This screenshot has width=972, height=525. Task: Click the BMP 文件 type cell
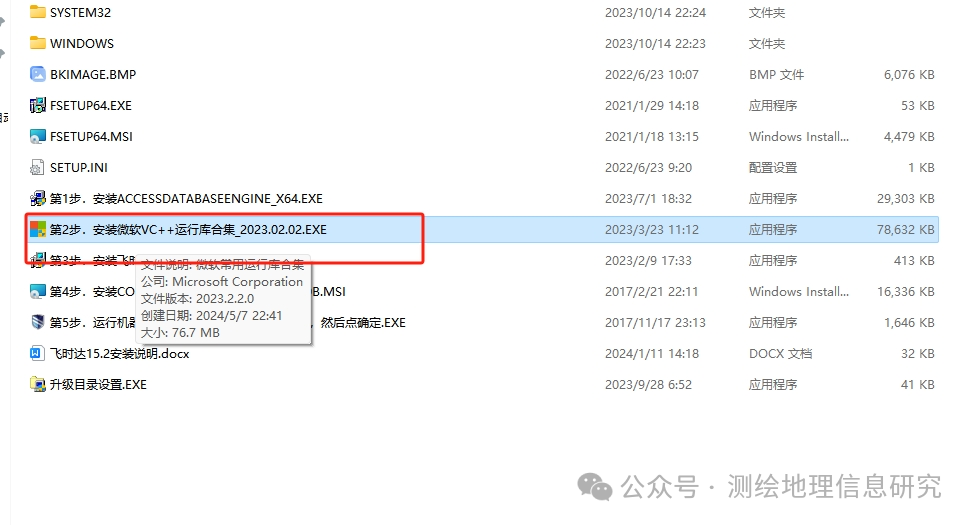(776, 74)
